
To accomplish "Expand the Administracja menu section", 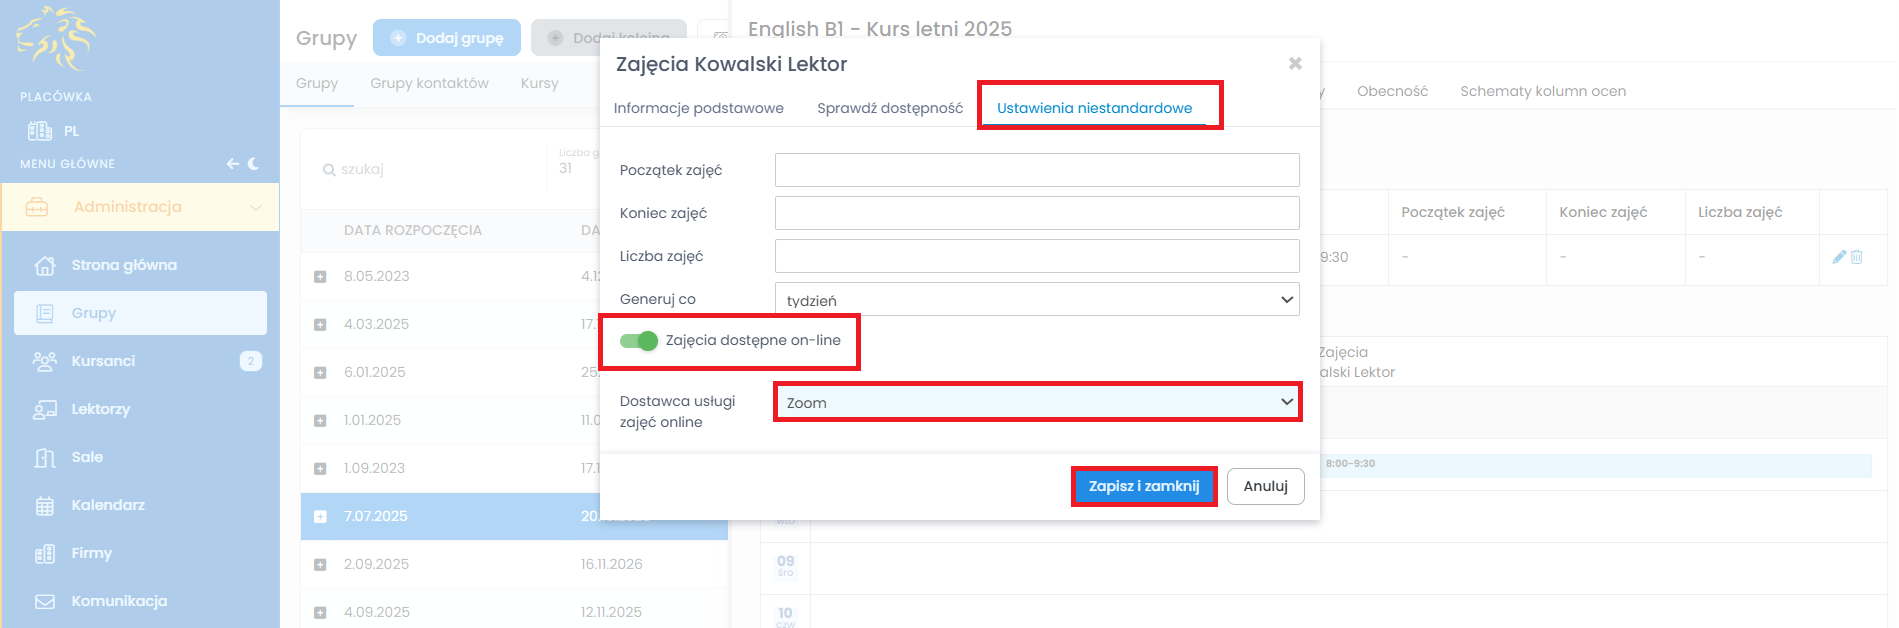I will pos(140,207).
